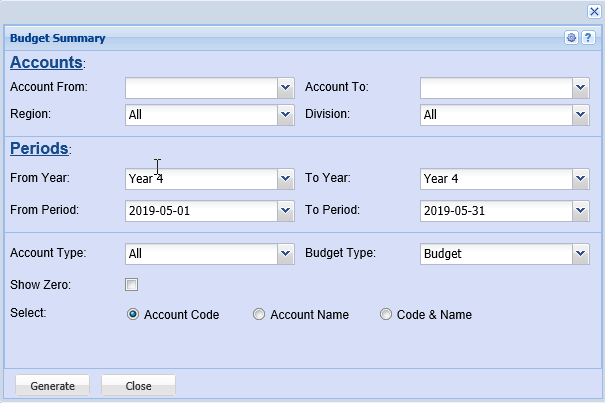Expand the Account From dropdown

click(x=286, y=88)
